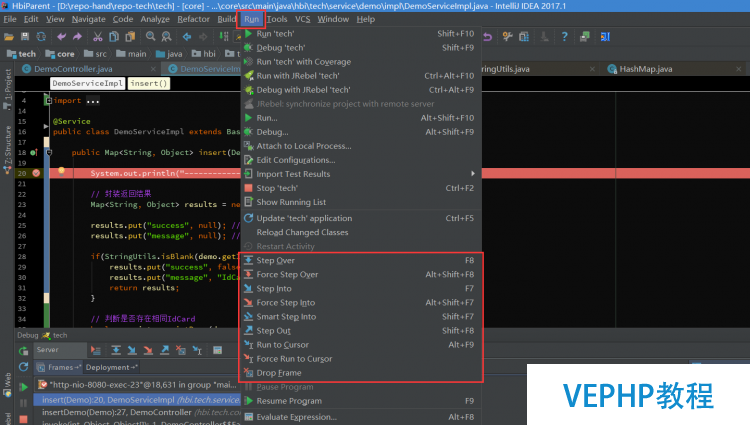The image size is (750, 425).
Task: Click Show Execution Point icon in debug toolbar
Action: coord(96,350)
